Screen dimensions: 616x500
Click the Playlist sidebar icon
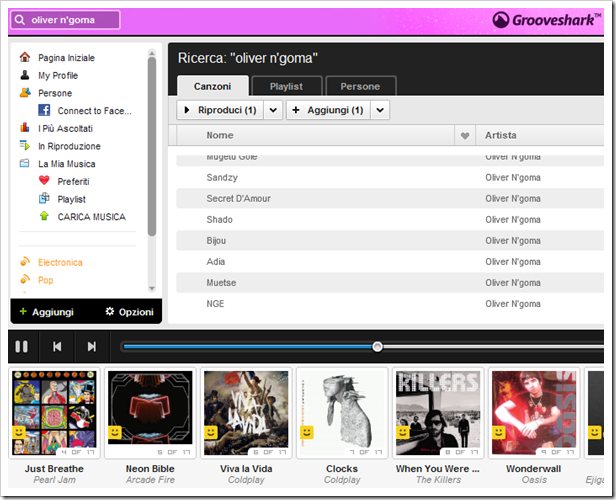44,198
